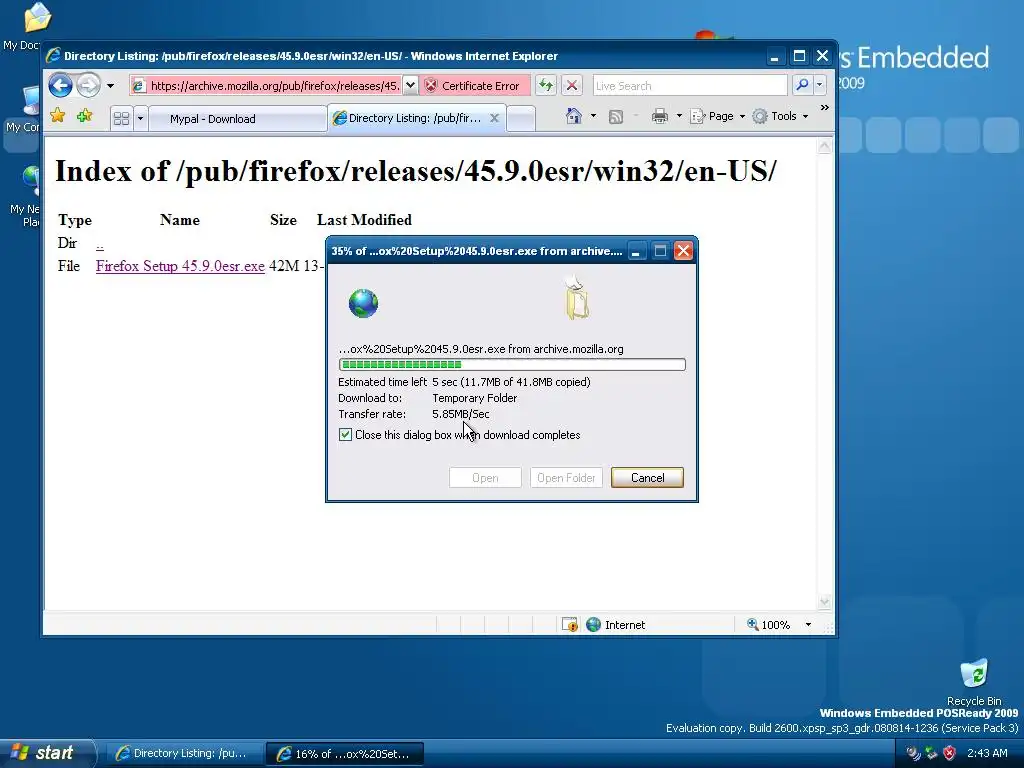Select the 16% download taskbar button

(x=345, y=754)
